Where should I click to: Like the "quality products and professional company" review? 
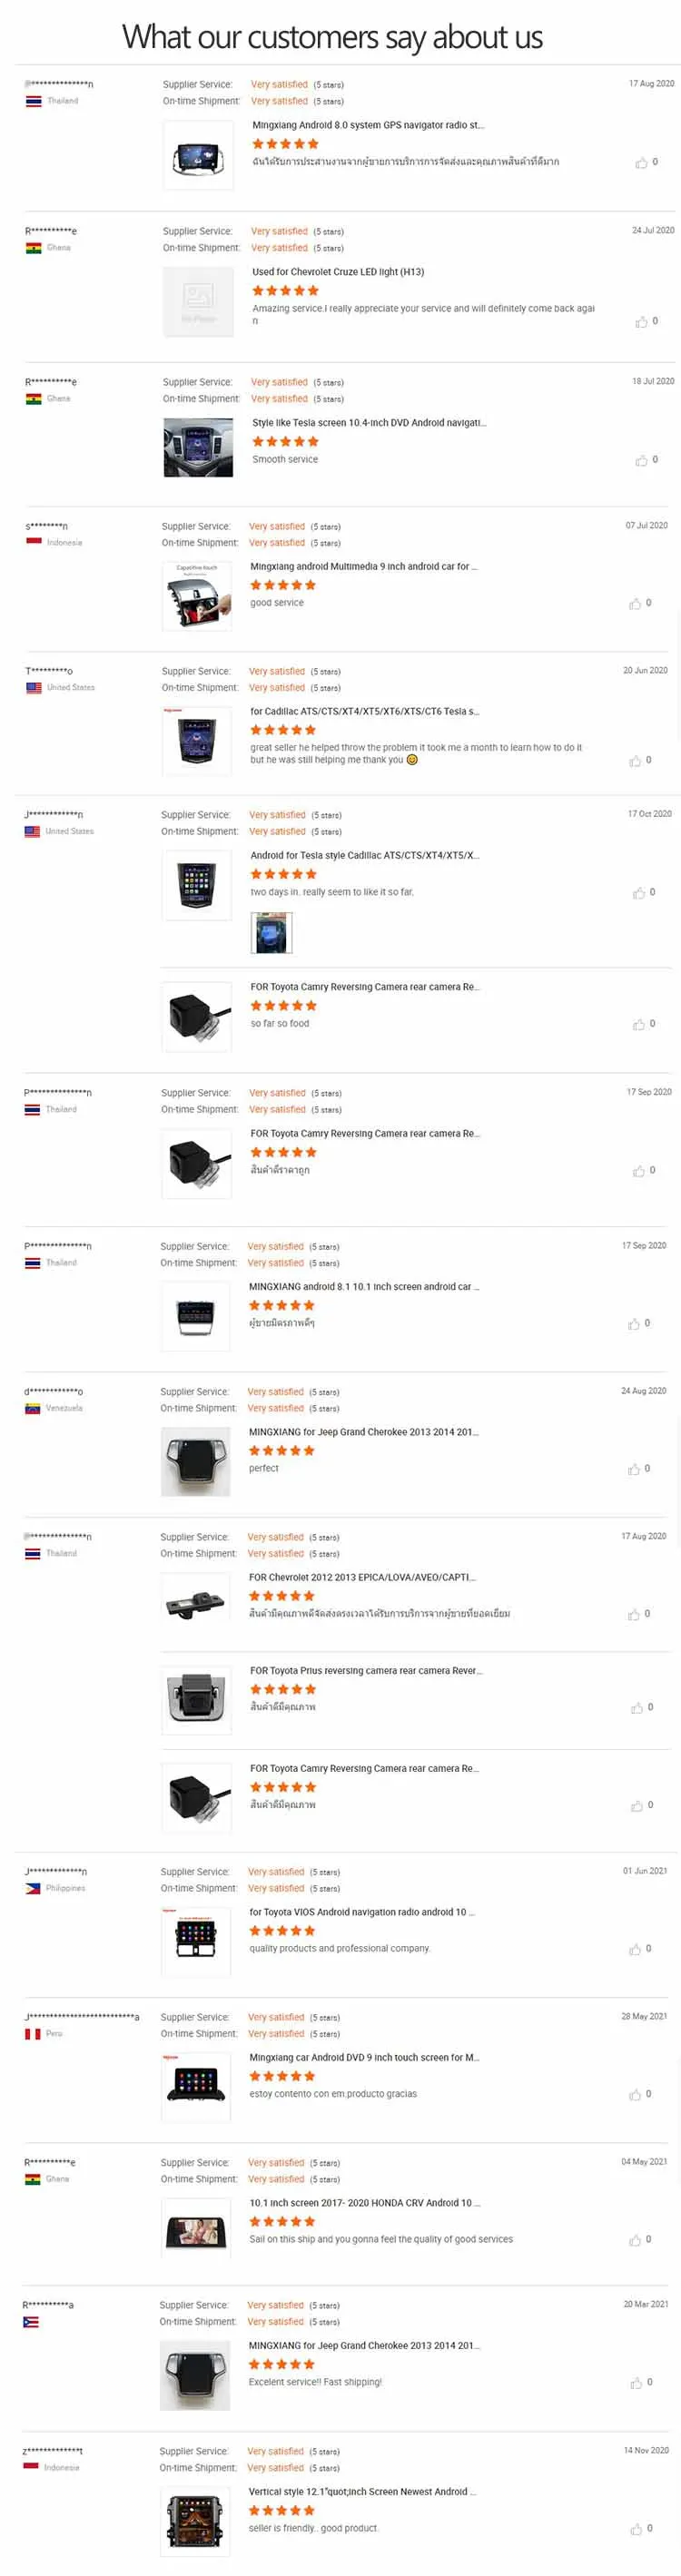(x=635, y=1949)
